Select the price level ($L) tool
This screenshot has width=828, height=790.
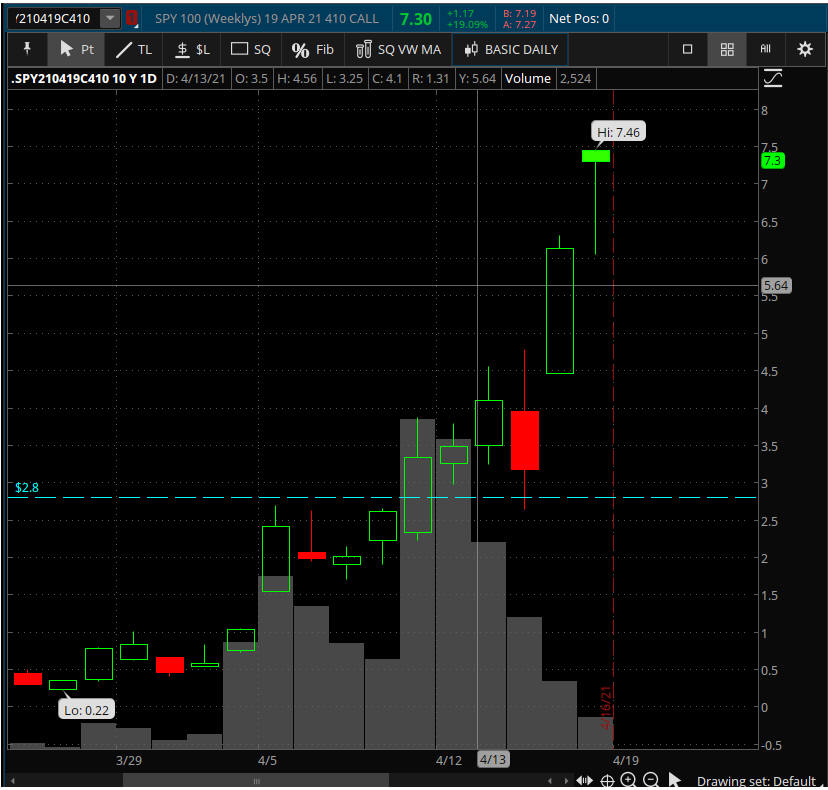click(192, 49)
